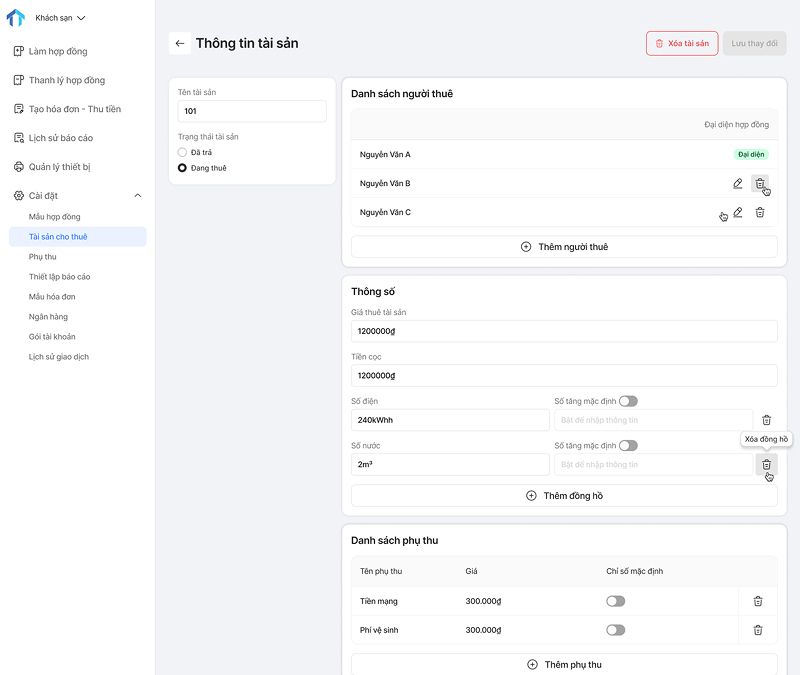
Task: Click the Thêm người thuê button
Action: coord(564,247)
